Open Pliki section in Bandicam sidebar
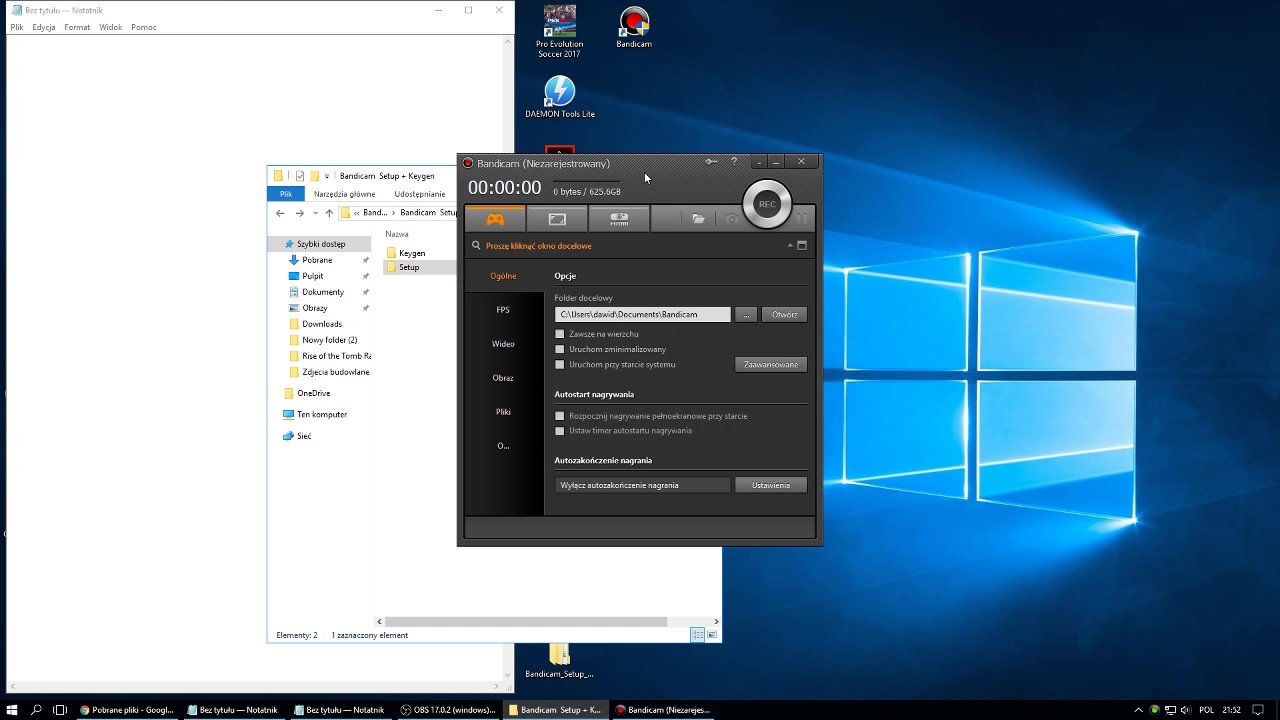 coord(503,412)
